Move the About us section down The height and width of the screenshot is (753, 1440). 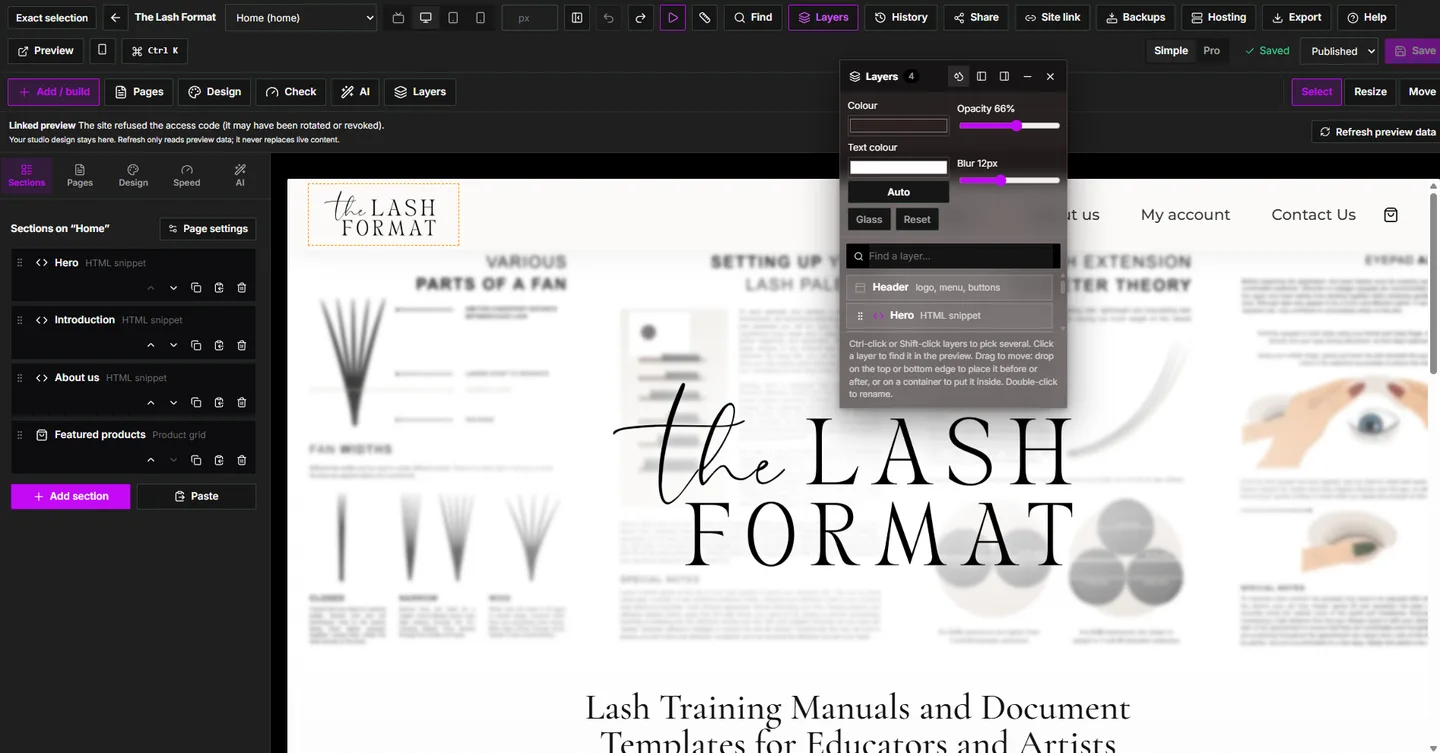coord(173,403)
